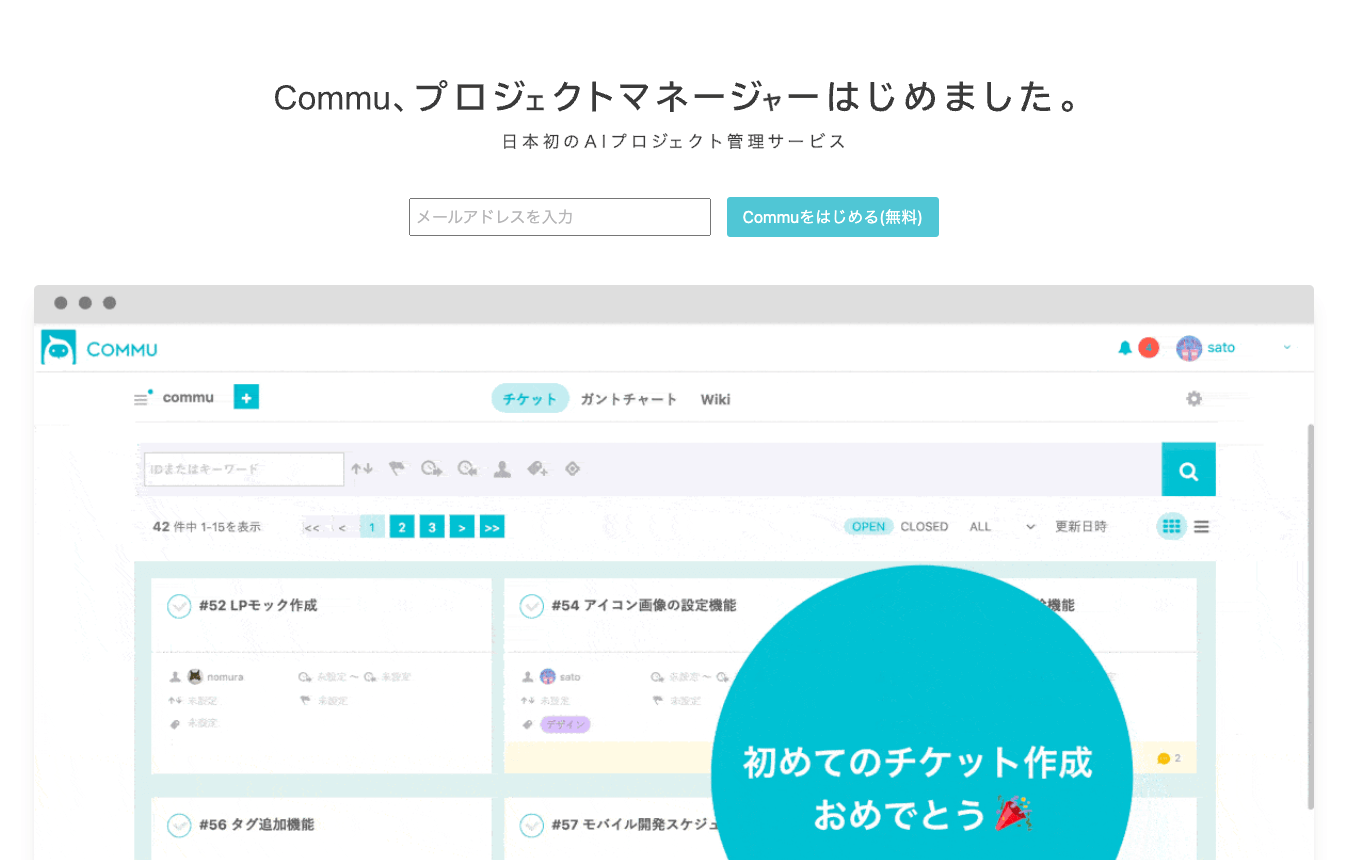Viewport: 1348px width, 860px height.
Task: Check off ticket #56 タグ追加機能
Action: coord(179,825)
